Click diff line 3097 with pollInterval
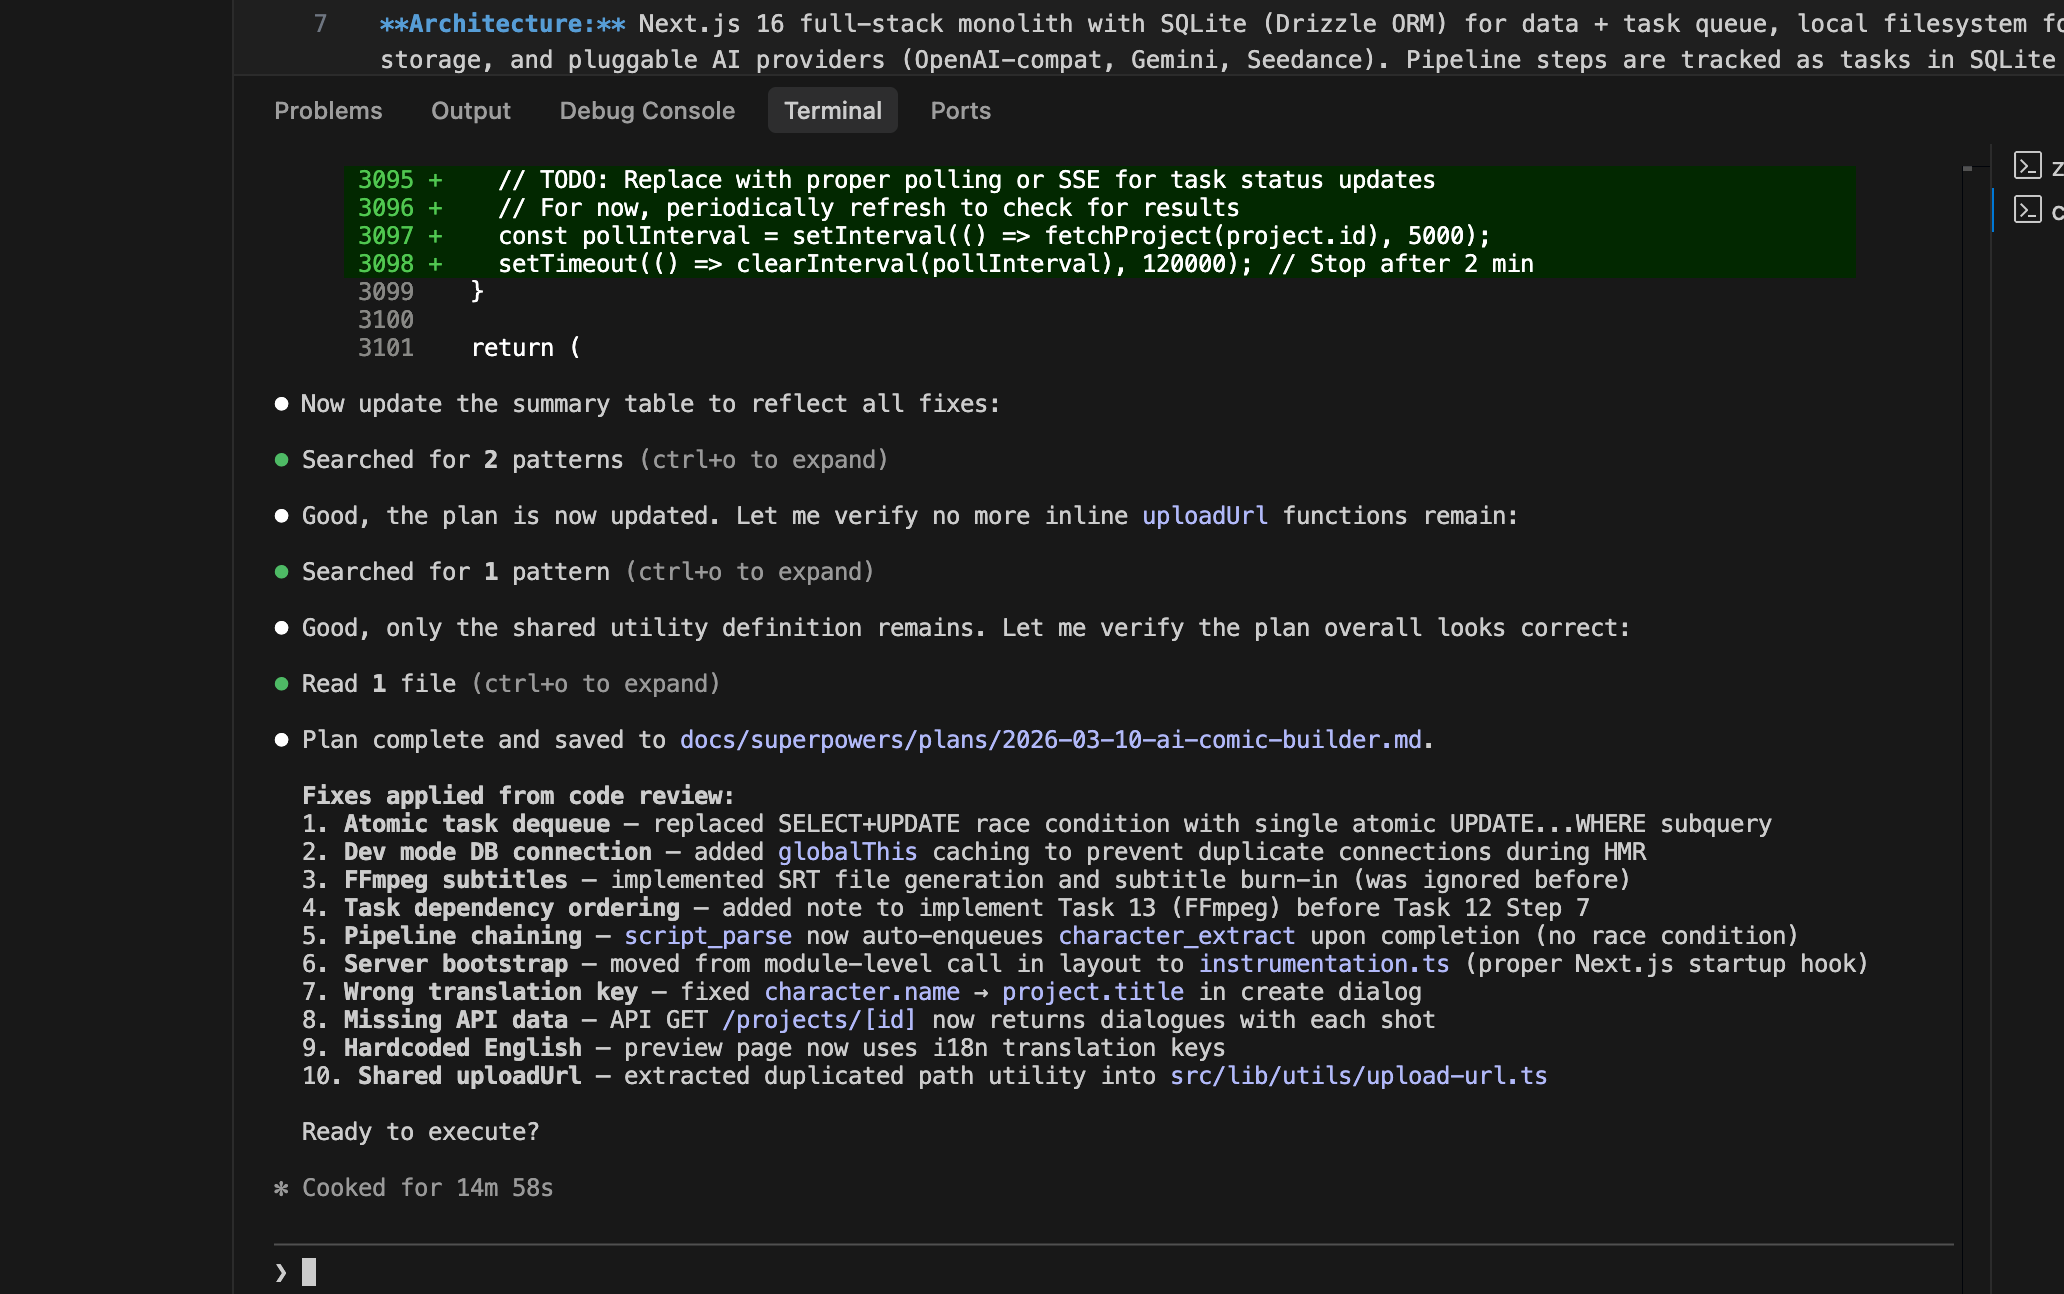Viewport: 2064px width, 1294px height. tap(993, 236)
